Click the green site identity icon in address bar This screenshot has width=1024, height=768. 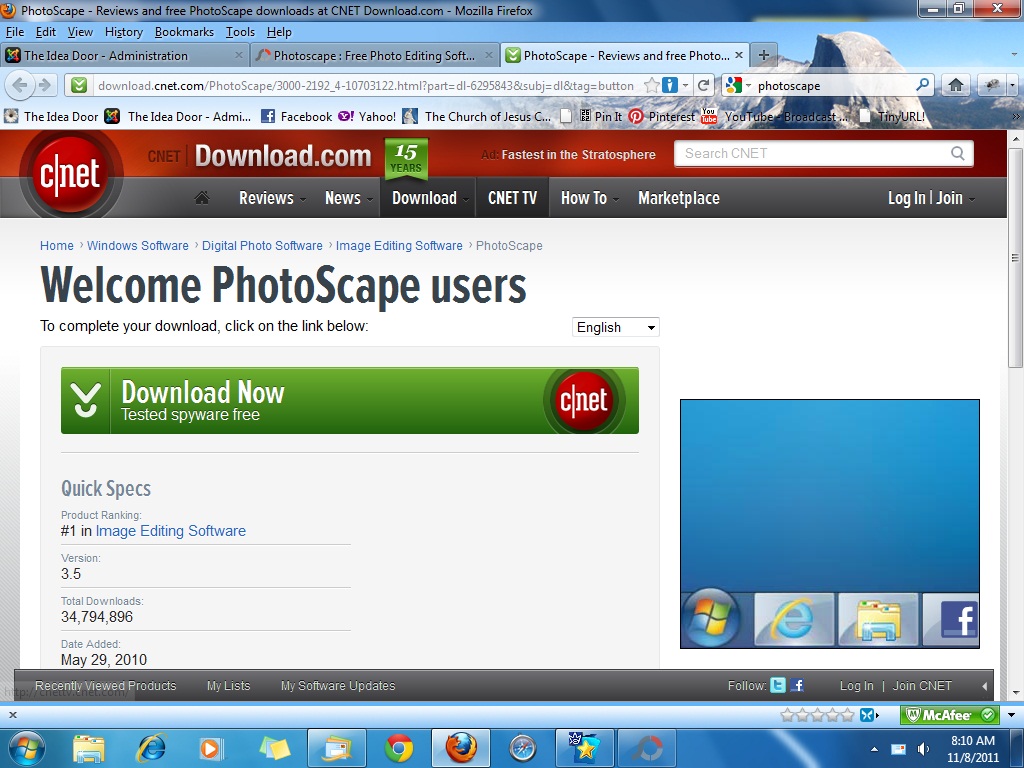(79, 86)
